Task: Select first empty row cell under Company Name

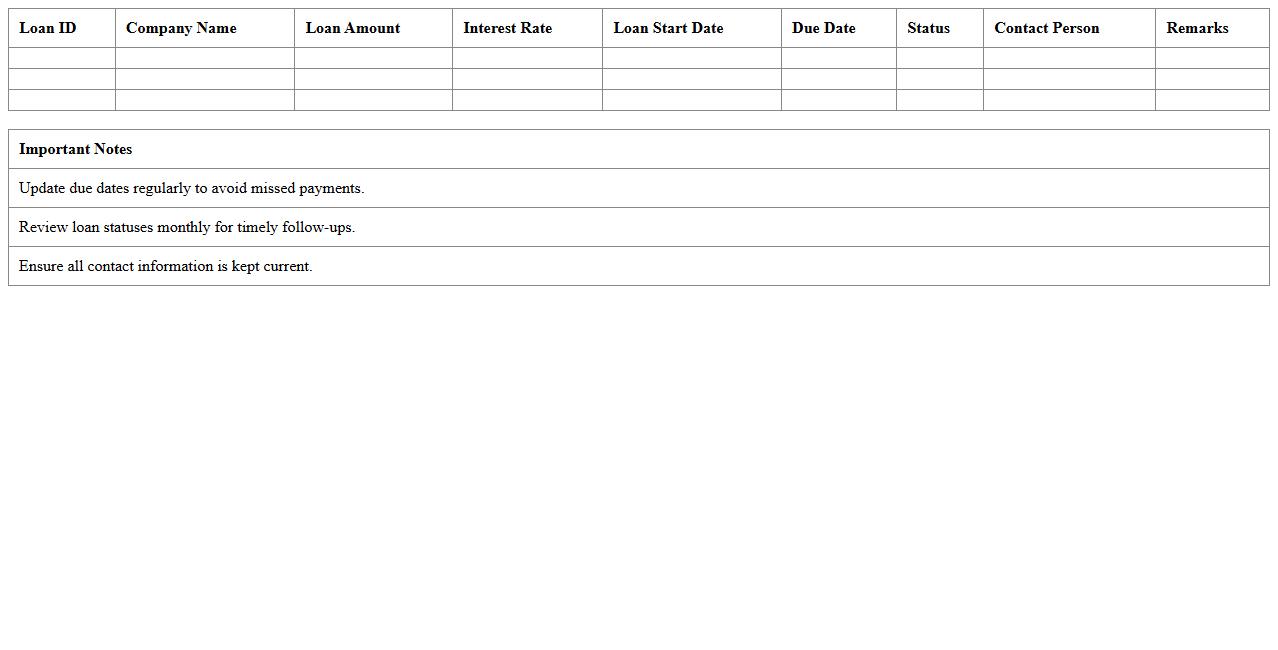Action: (204, 58)
